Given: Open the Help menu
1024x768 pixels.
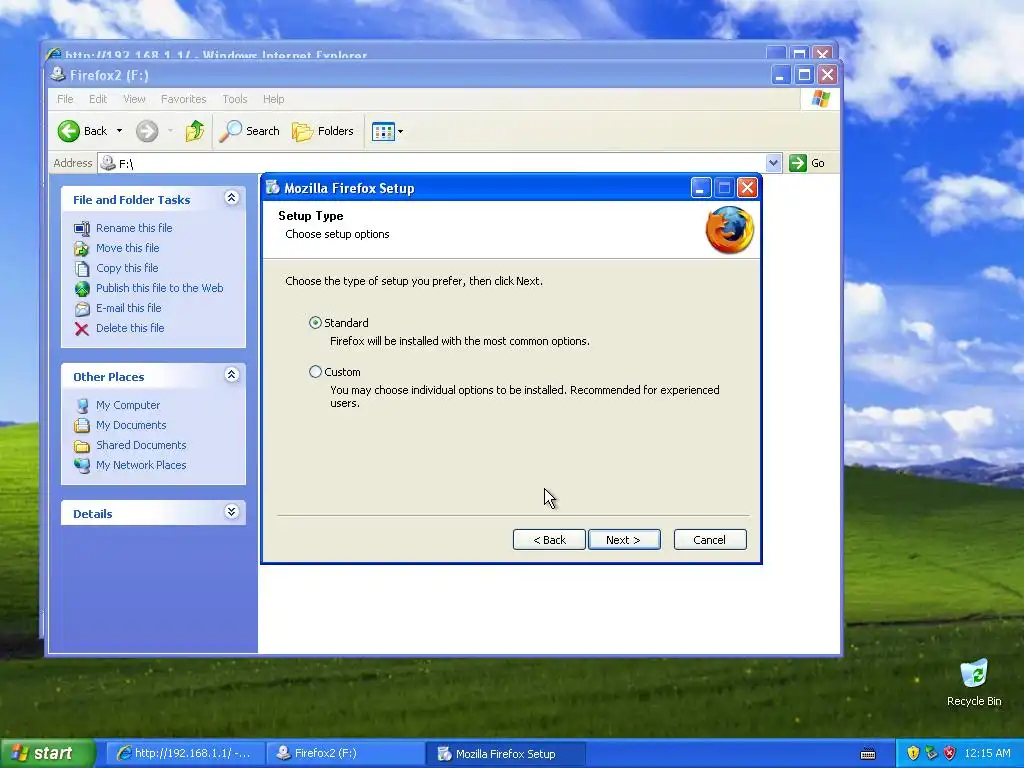Looking at the screenshot, I should coord(274,99).
